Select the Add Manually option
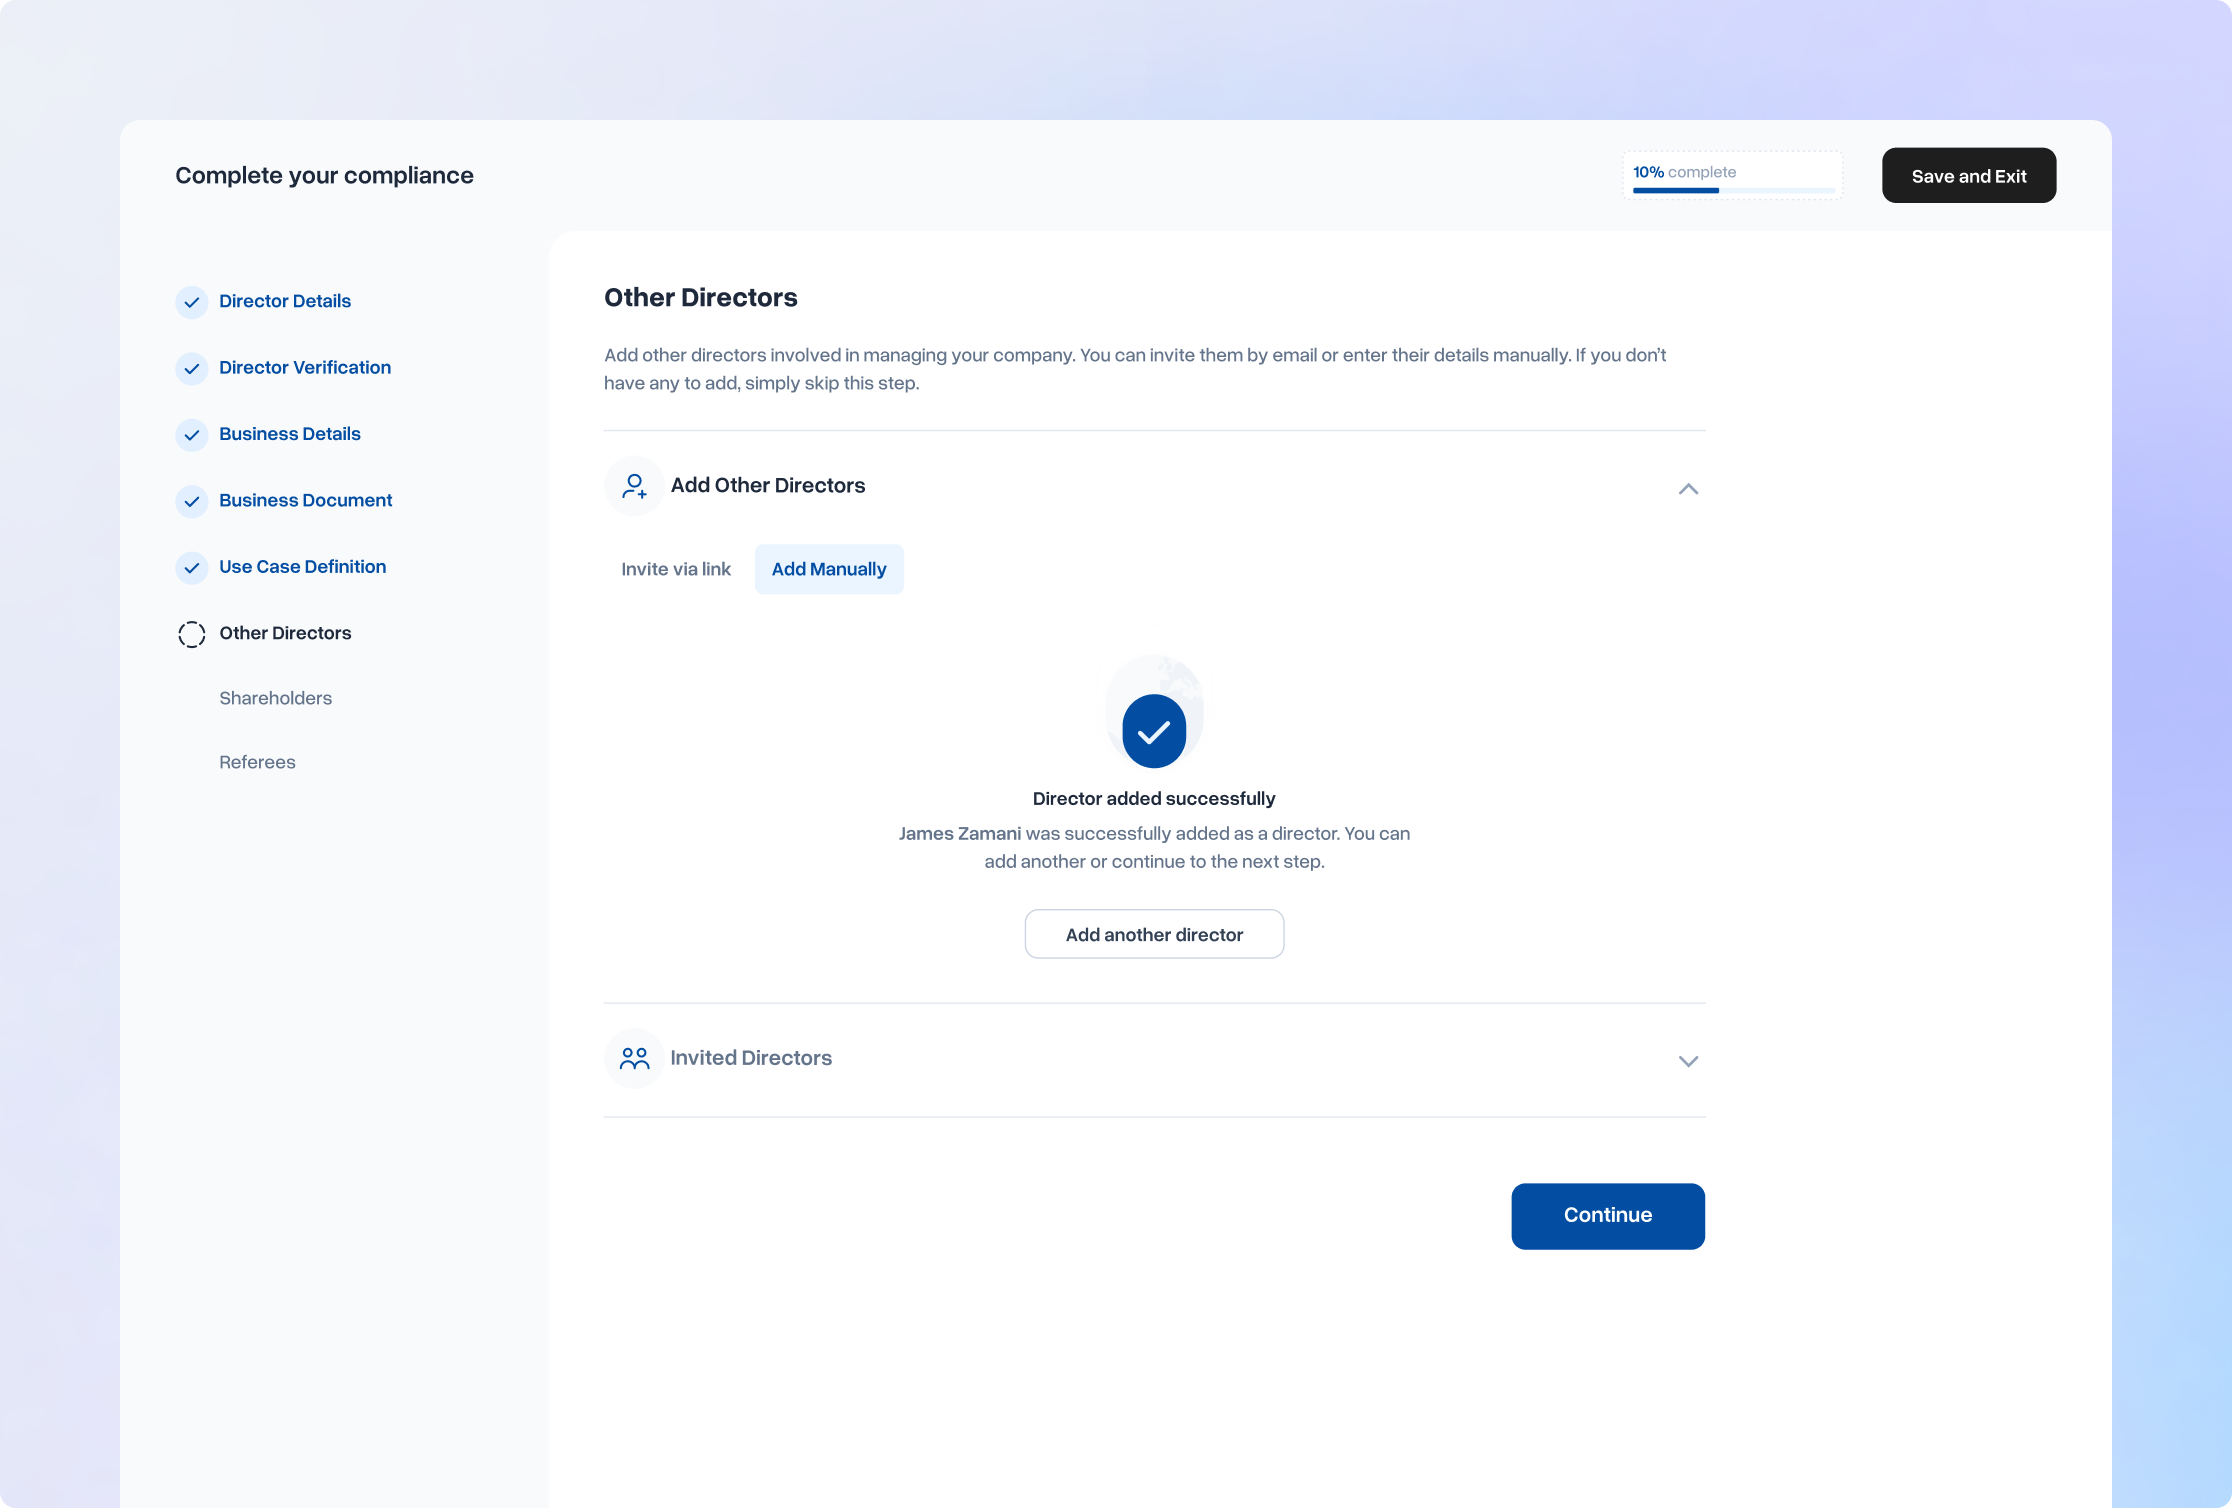Image resolution: width=2232 pixels, height=1508 pixels. [829, 569]
